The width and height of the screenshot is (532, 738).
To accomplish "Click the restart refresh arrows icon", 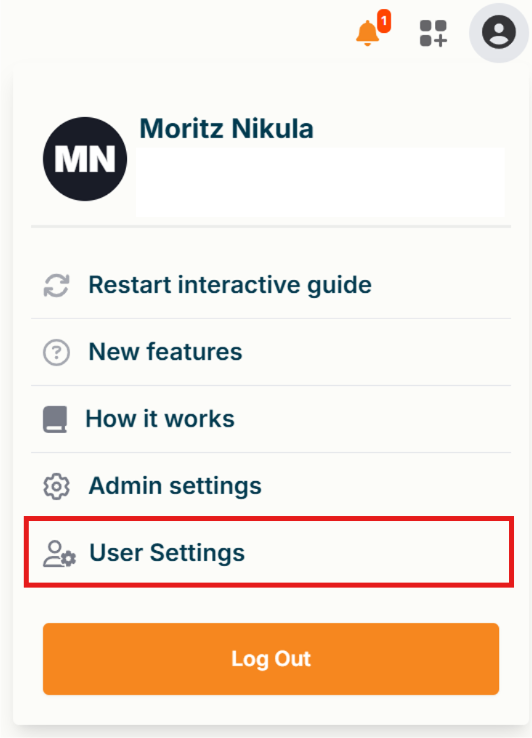I will [56, 286].
